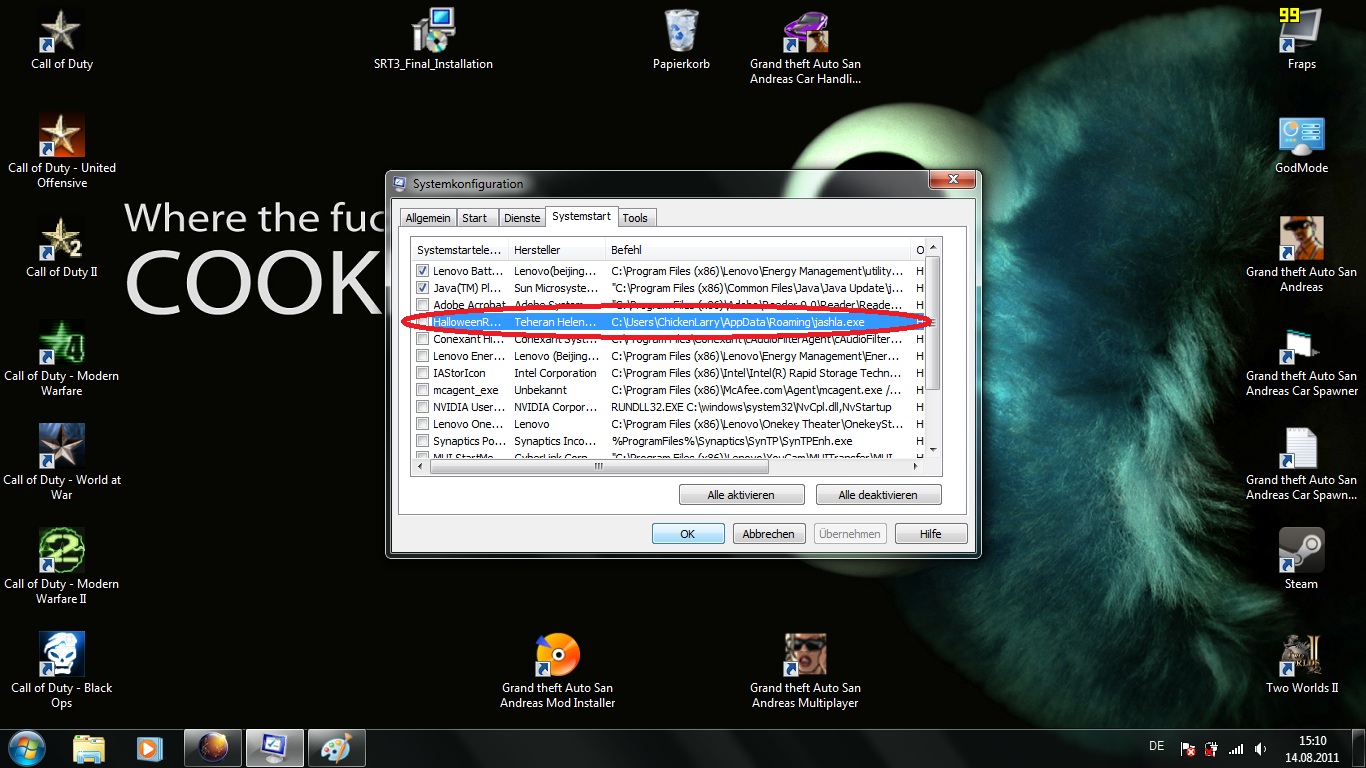Click the startup list up scroll arrow
The height and width of the screenshot is (768, 1366).
pyautogui.click(x=933, y=247)
